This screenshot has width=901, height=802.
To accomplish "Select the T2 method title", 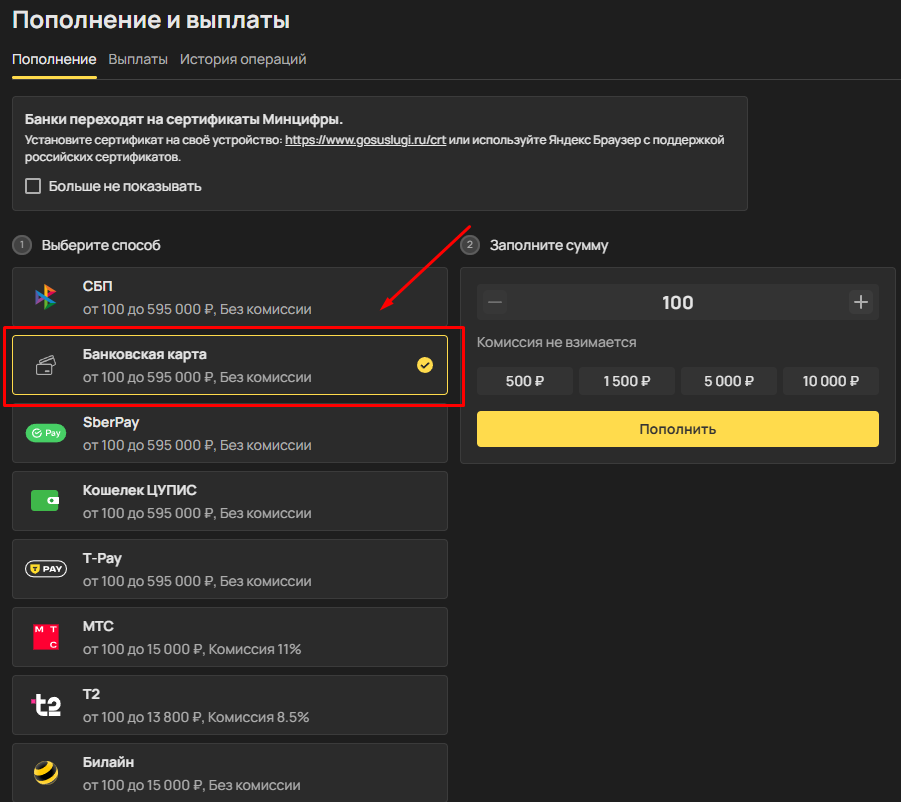I will 91,694.
